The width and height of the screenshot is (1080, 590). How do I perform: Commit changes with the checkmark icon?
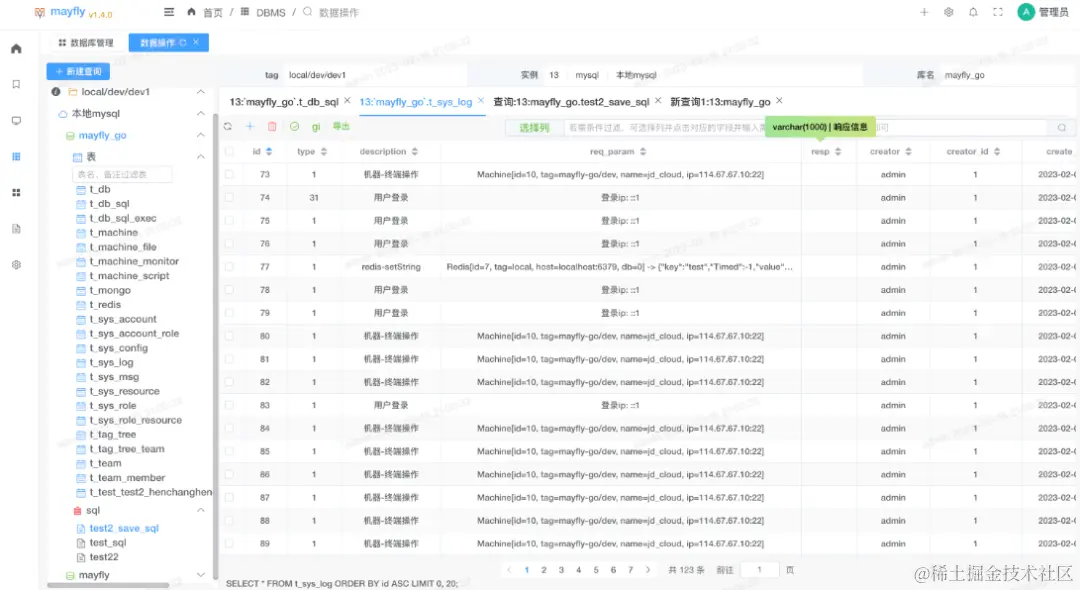coord(294,127)
